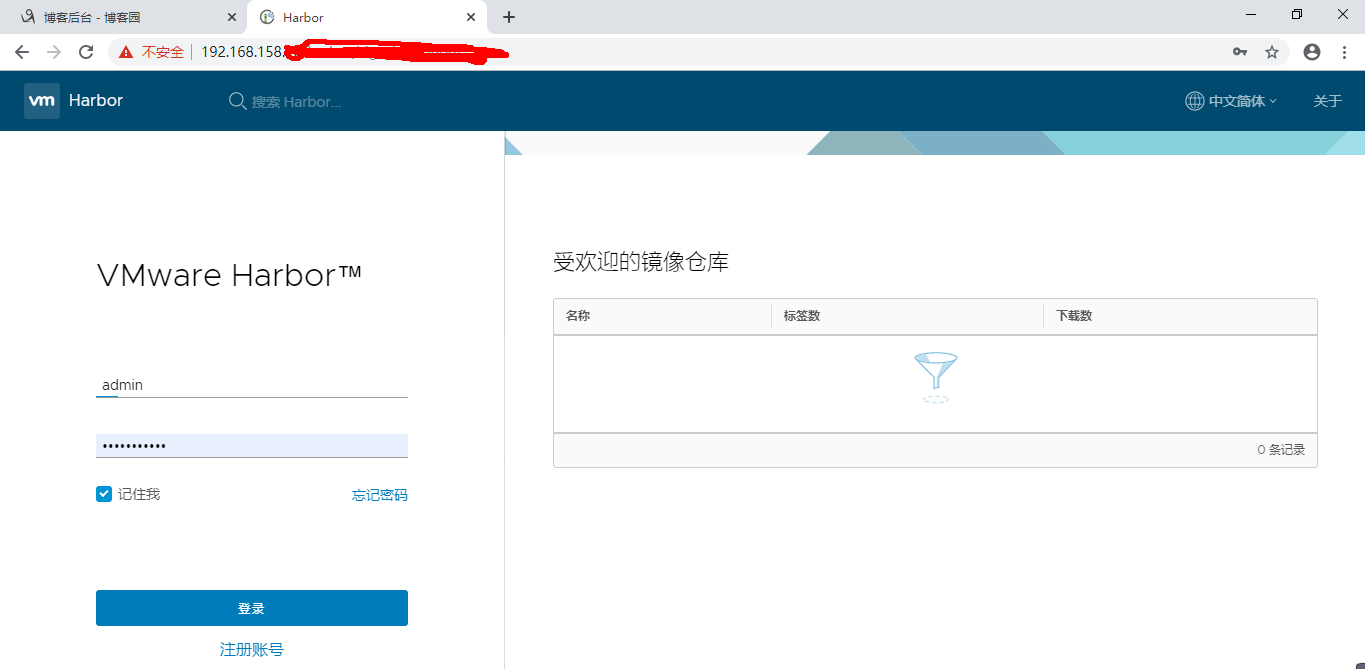Click the browser back arrow
Image resolution: width=1365 pixels, height=669 pixels.
[22, 52]
